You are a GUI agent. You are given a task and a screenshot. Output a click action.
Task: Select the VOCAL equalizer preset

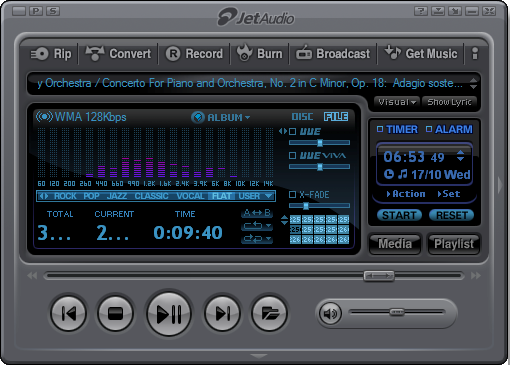pos(190,196)
